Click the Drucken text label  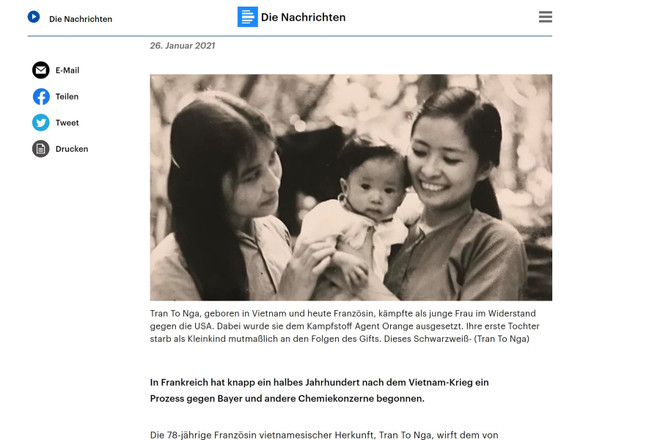[x=72, y=149]
